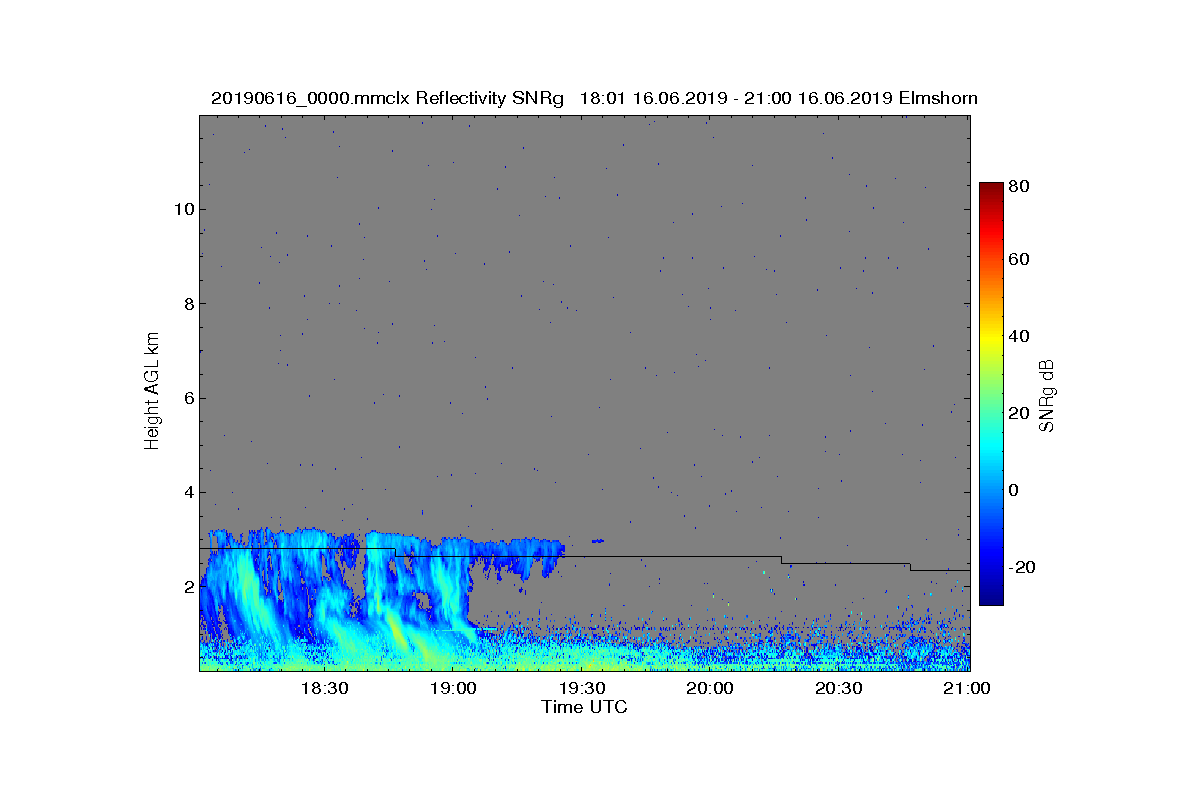
Task: Select the height tick label 8
Action: [x=187, y=304]
